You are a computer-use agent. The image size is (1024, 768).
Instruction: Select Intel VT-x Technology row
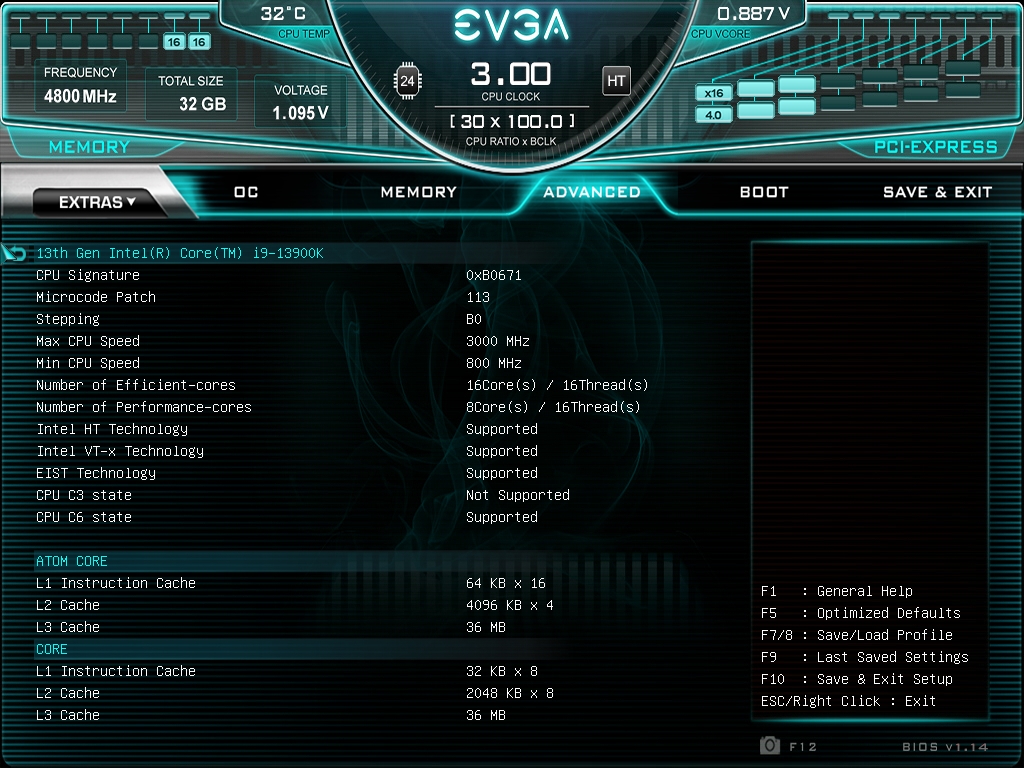343,451
